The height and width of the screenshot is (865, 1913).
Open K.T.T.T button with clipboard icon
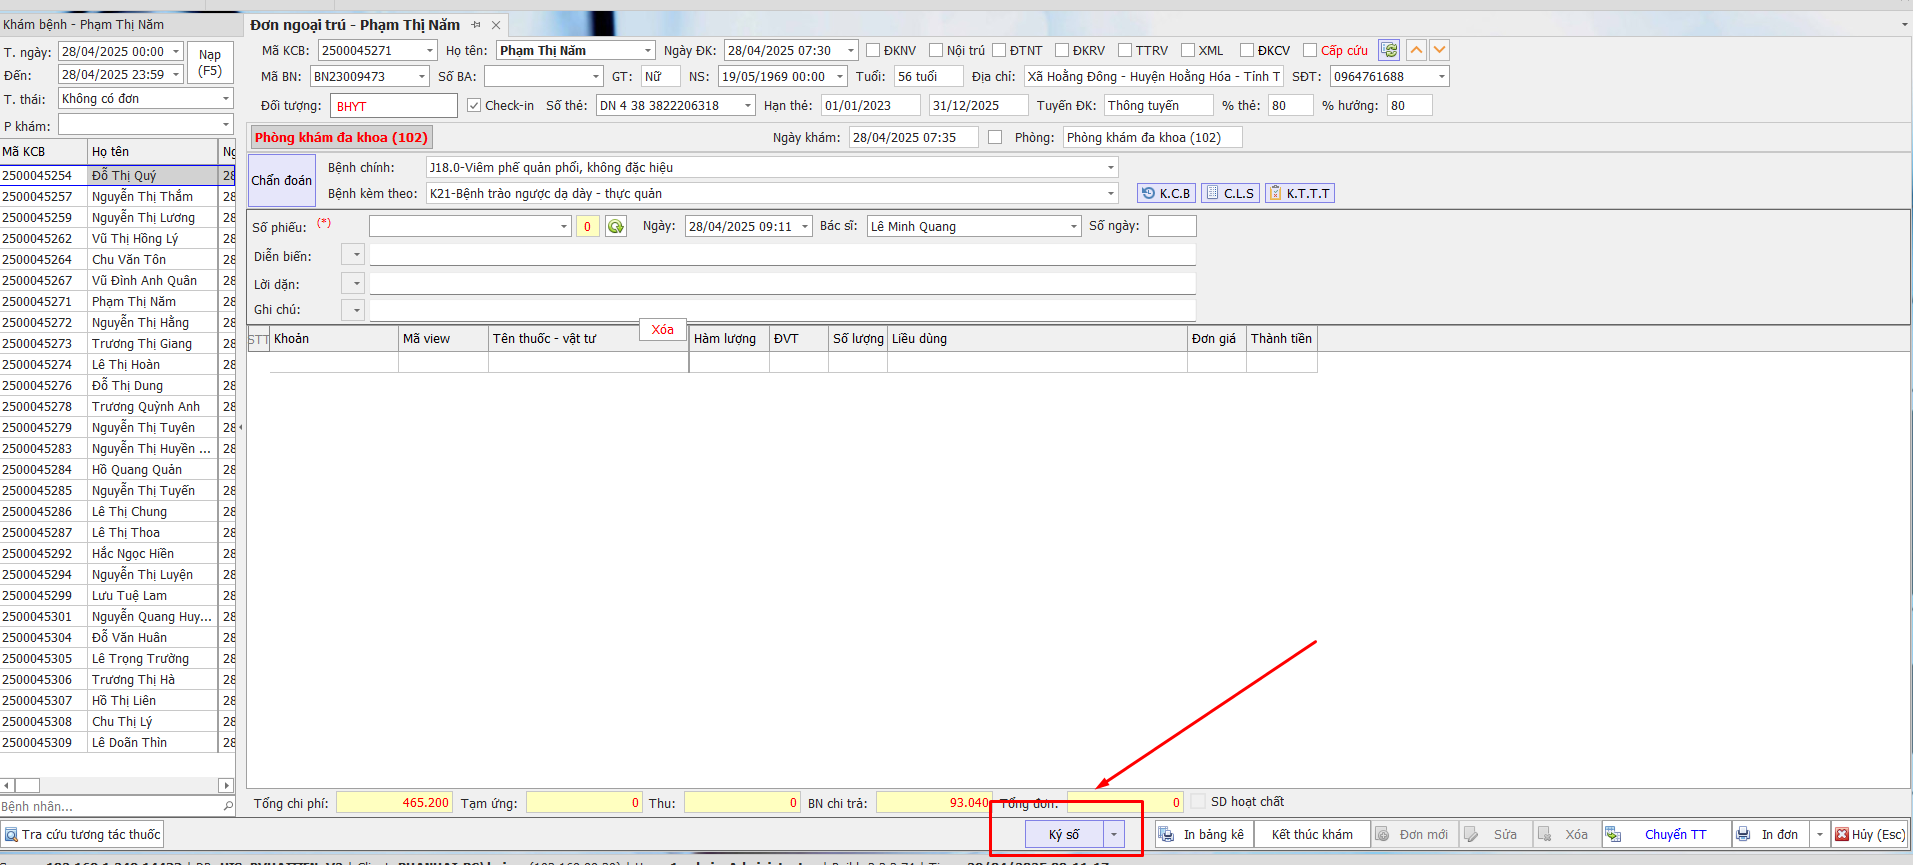(x=1299, y=193)
